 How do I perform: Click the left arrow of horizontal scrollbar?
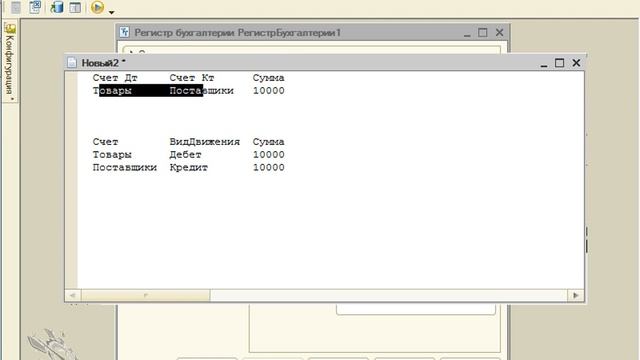[73, 295]
